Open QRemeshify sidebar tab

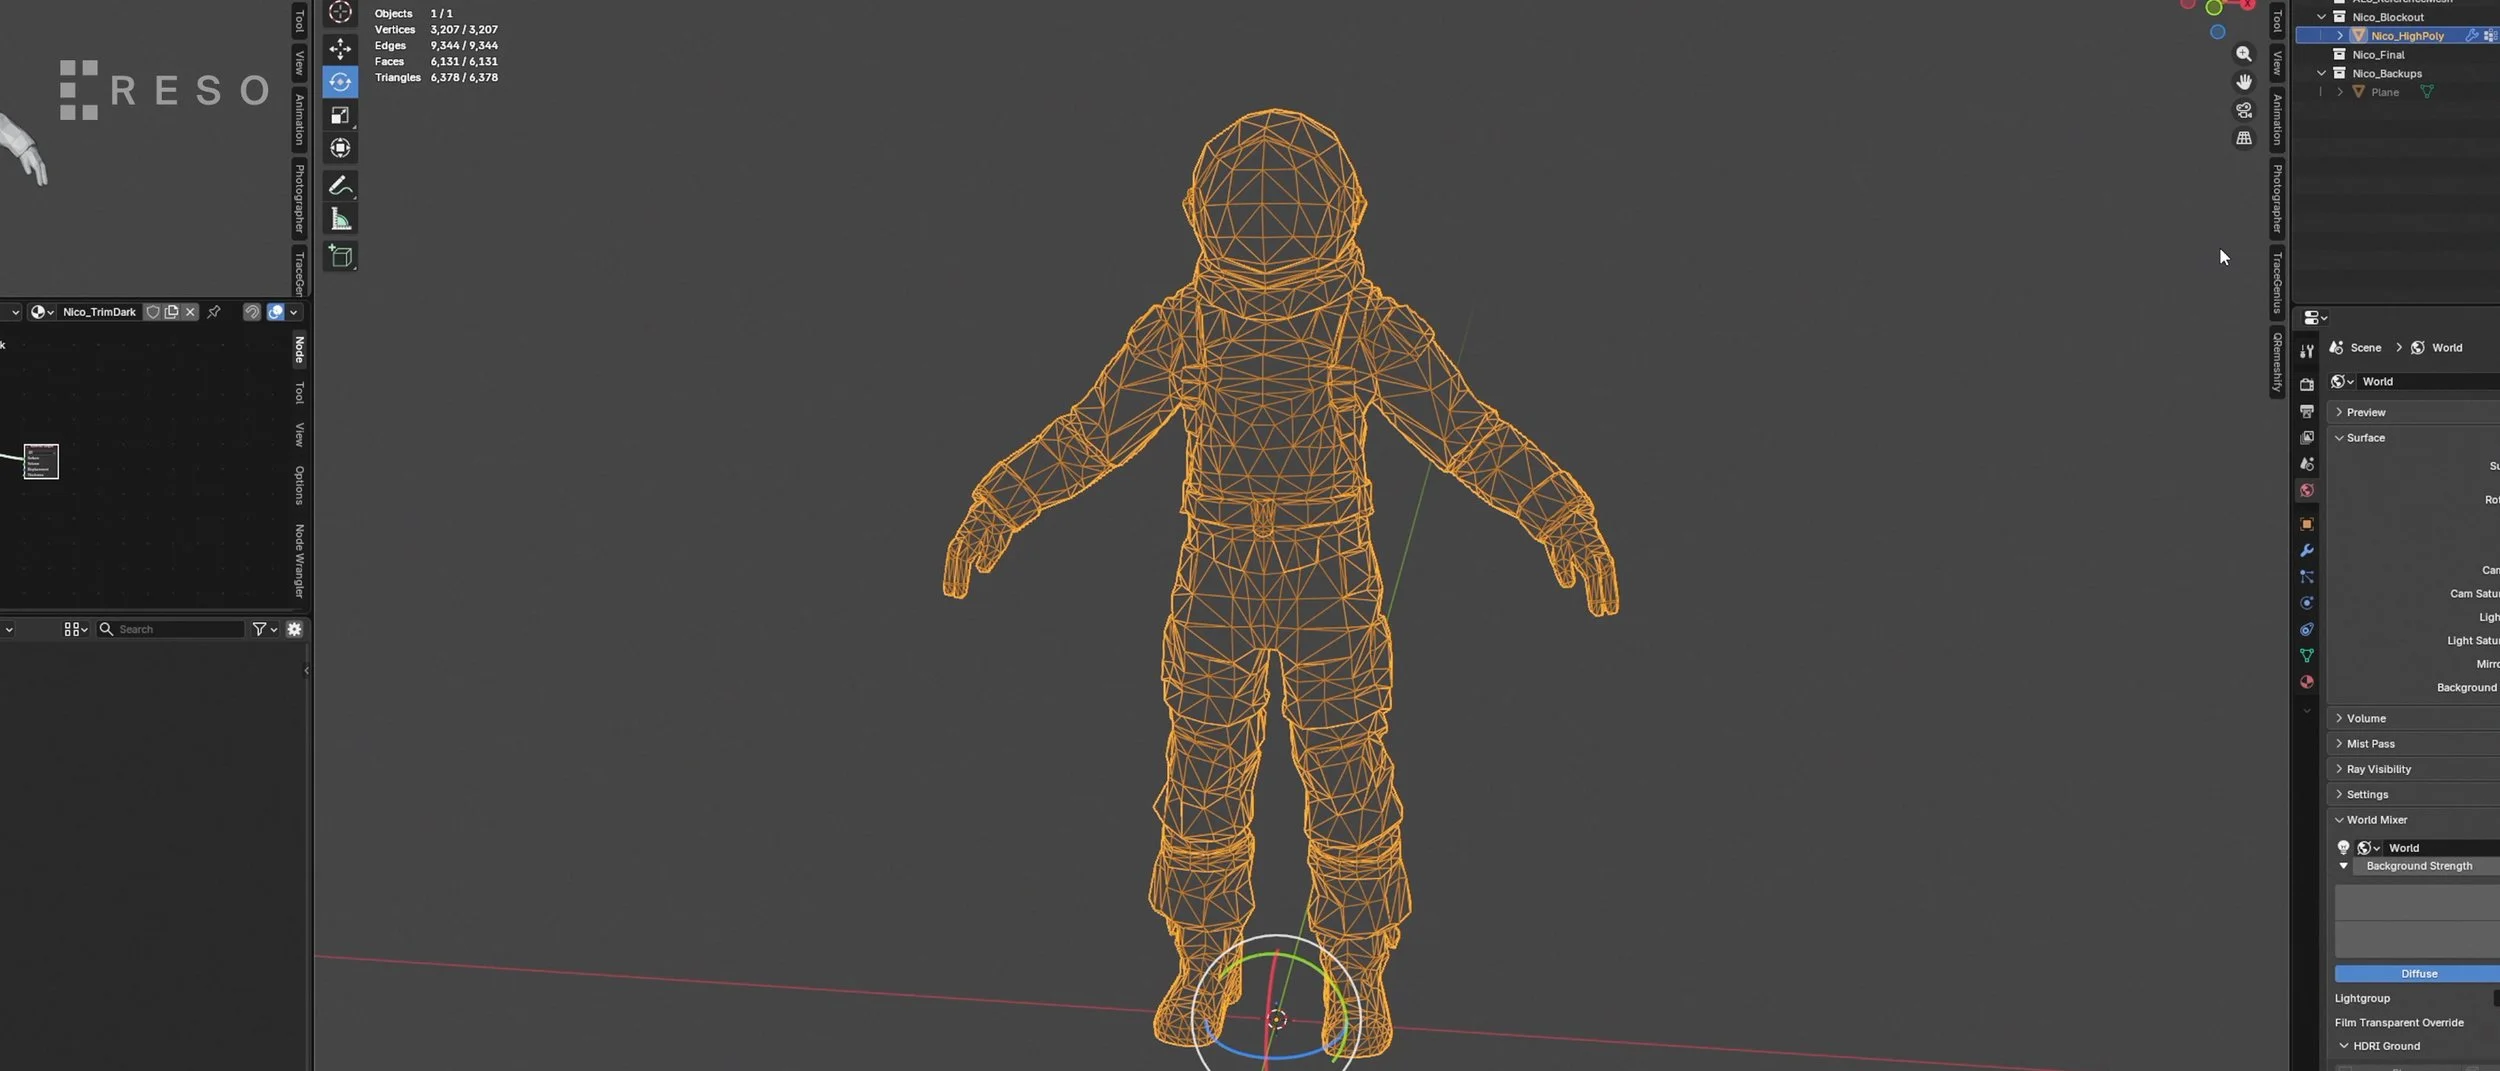[x=2277, y=362]
